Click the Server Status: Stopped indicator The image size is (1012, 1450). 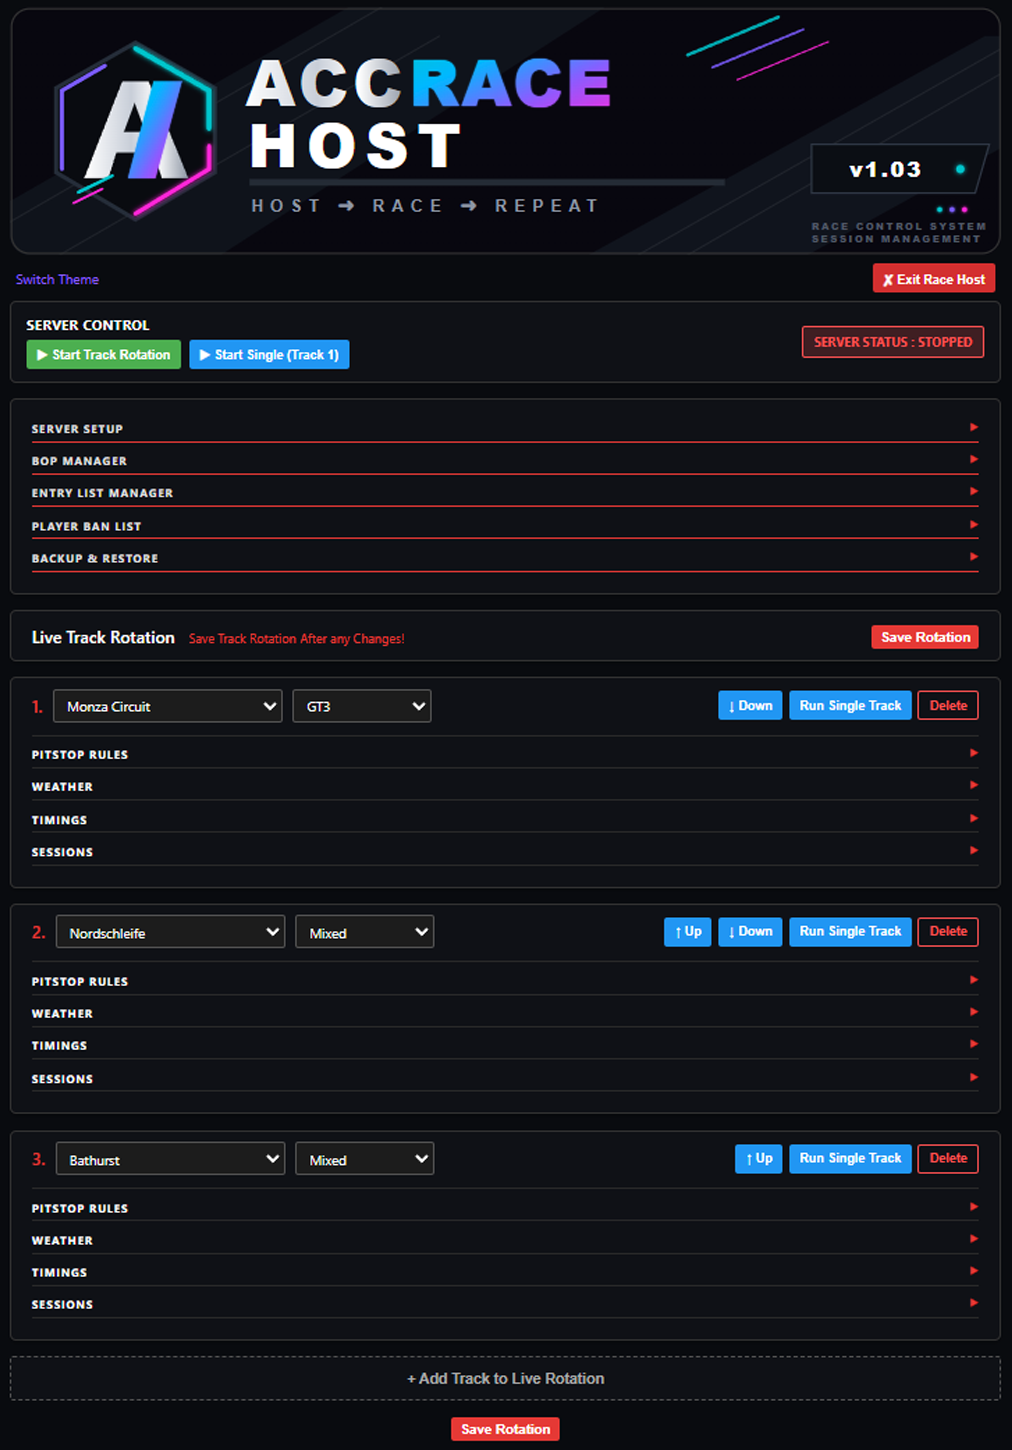click(x=893, y=342)
